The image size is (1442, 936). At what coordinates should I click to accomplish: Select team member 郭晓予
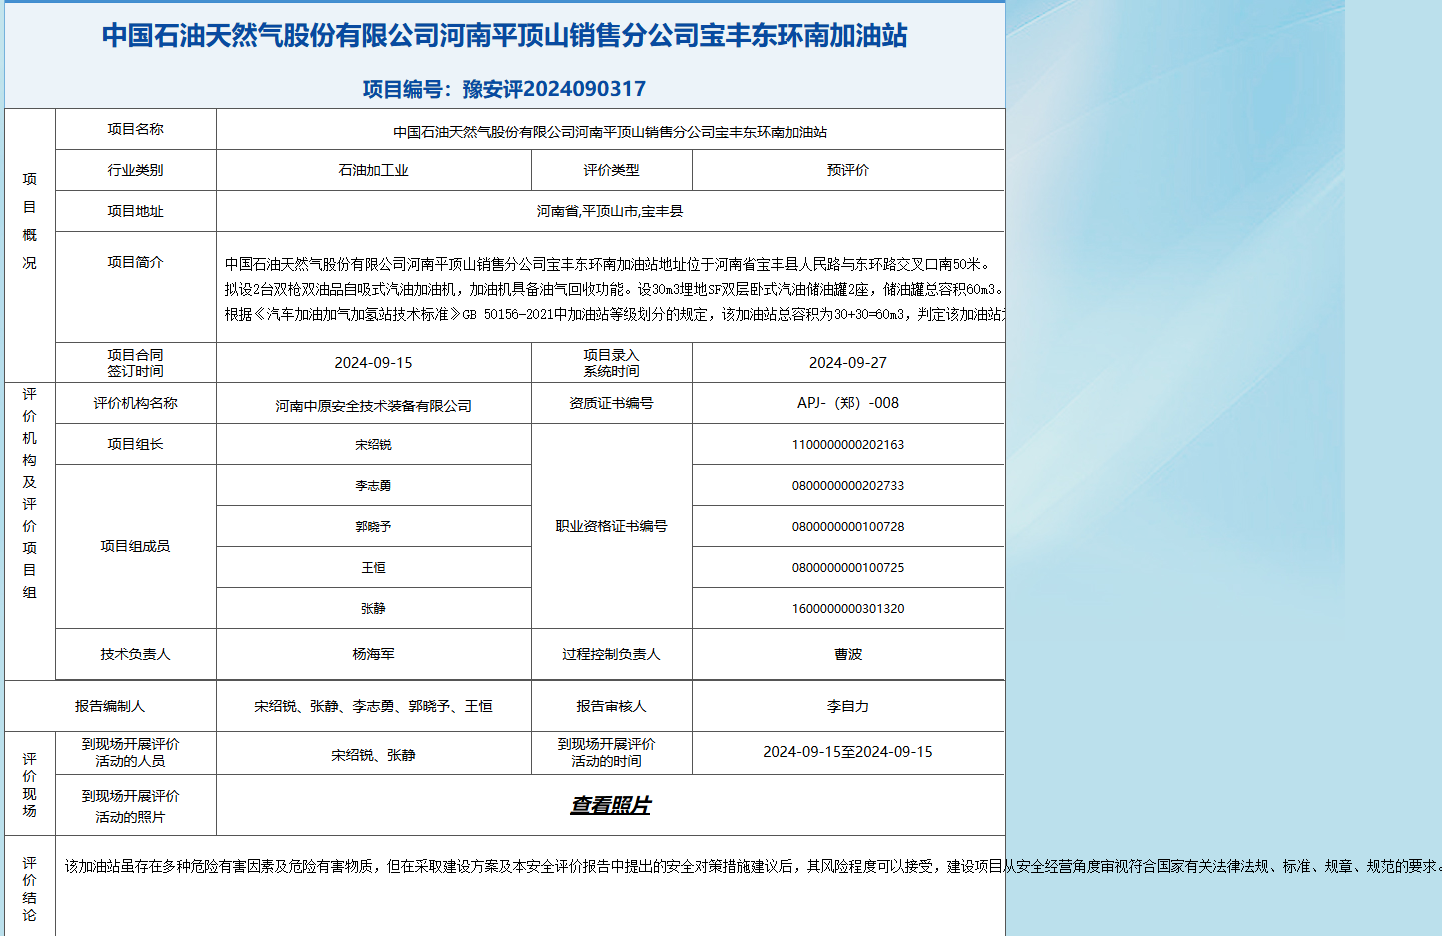click(374, 526)
